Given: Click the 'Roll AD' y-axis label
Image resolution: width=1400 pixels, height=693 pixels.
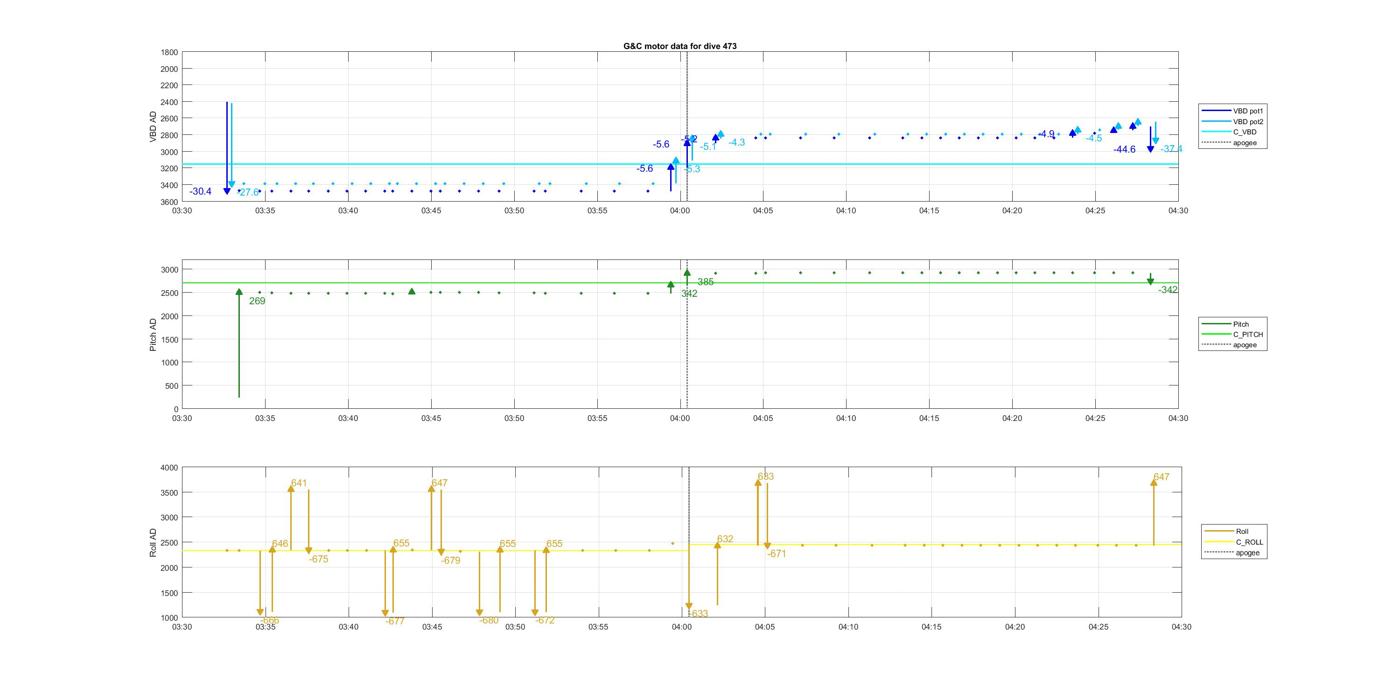Looking at the screenshot, I should (155, 542).
